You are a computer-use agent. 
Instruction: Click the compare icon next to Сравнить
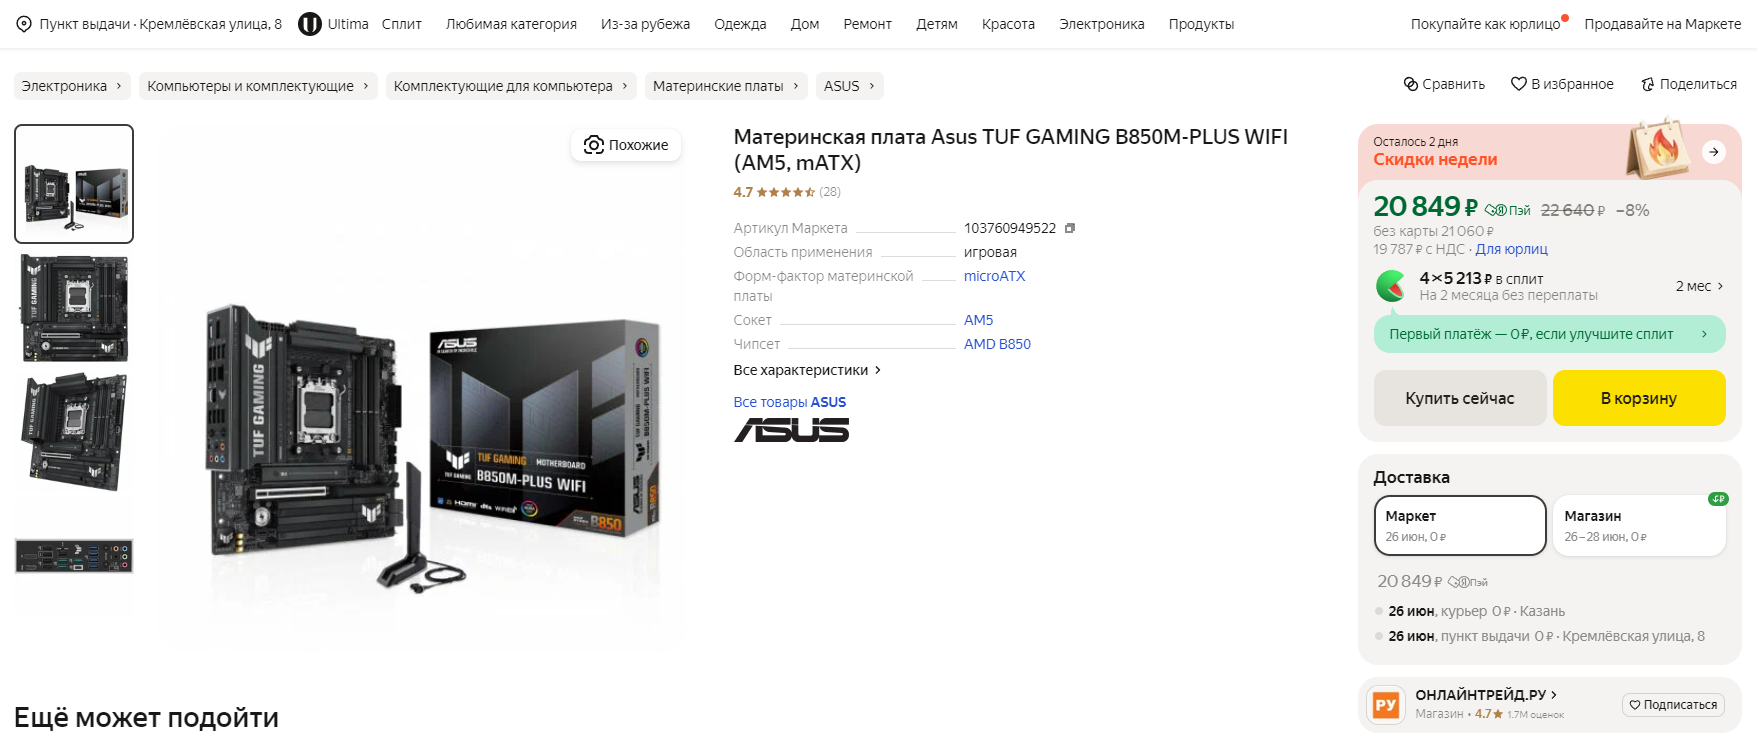(x=1411, y=84)
